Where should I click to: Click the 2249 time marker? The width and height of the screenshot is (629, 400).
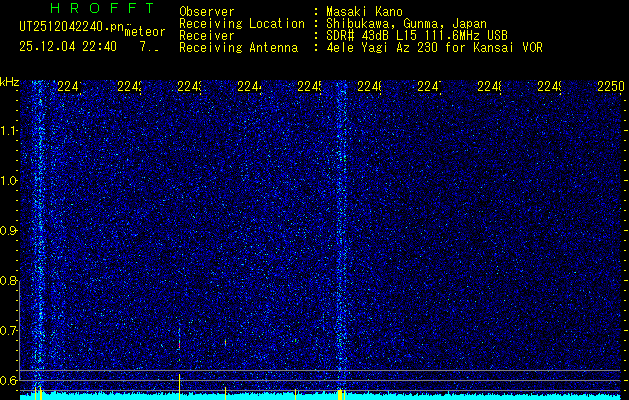[549, 87]
